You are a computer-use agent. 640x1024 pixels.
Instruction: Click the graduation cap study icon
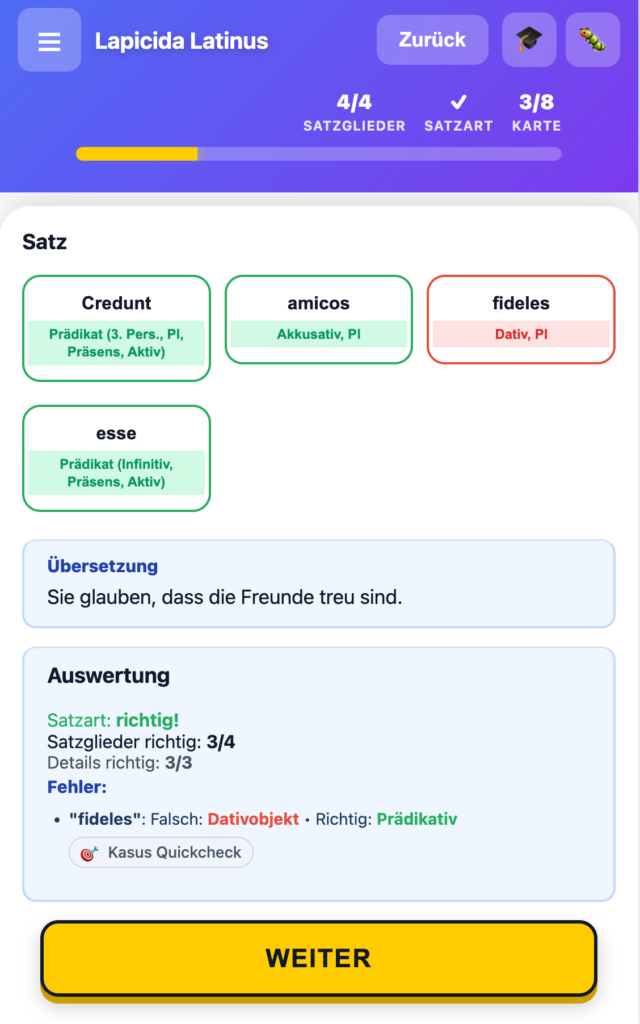point(528,39)
